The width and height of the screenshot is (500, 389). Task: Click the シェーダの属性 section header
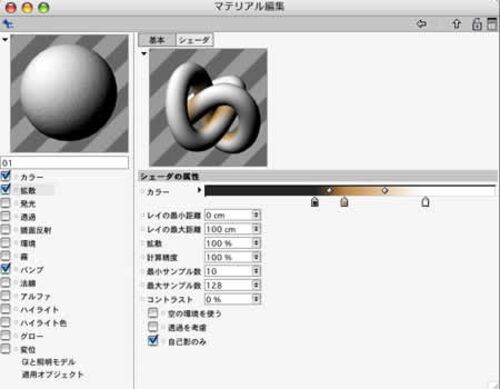click(317, 176)
